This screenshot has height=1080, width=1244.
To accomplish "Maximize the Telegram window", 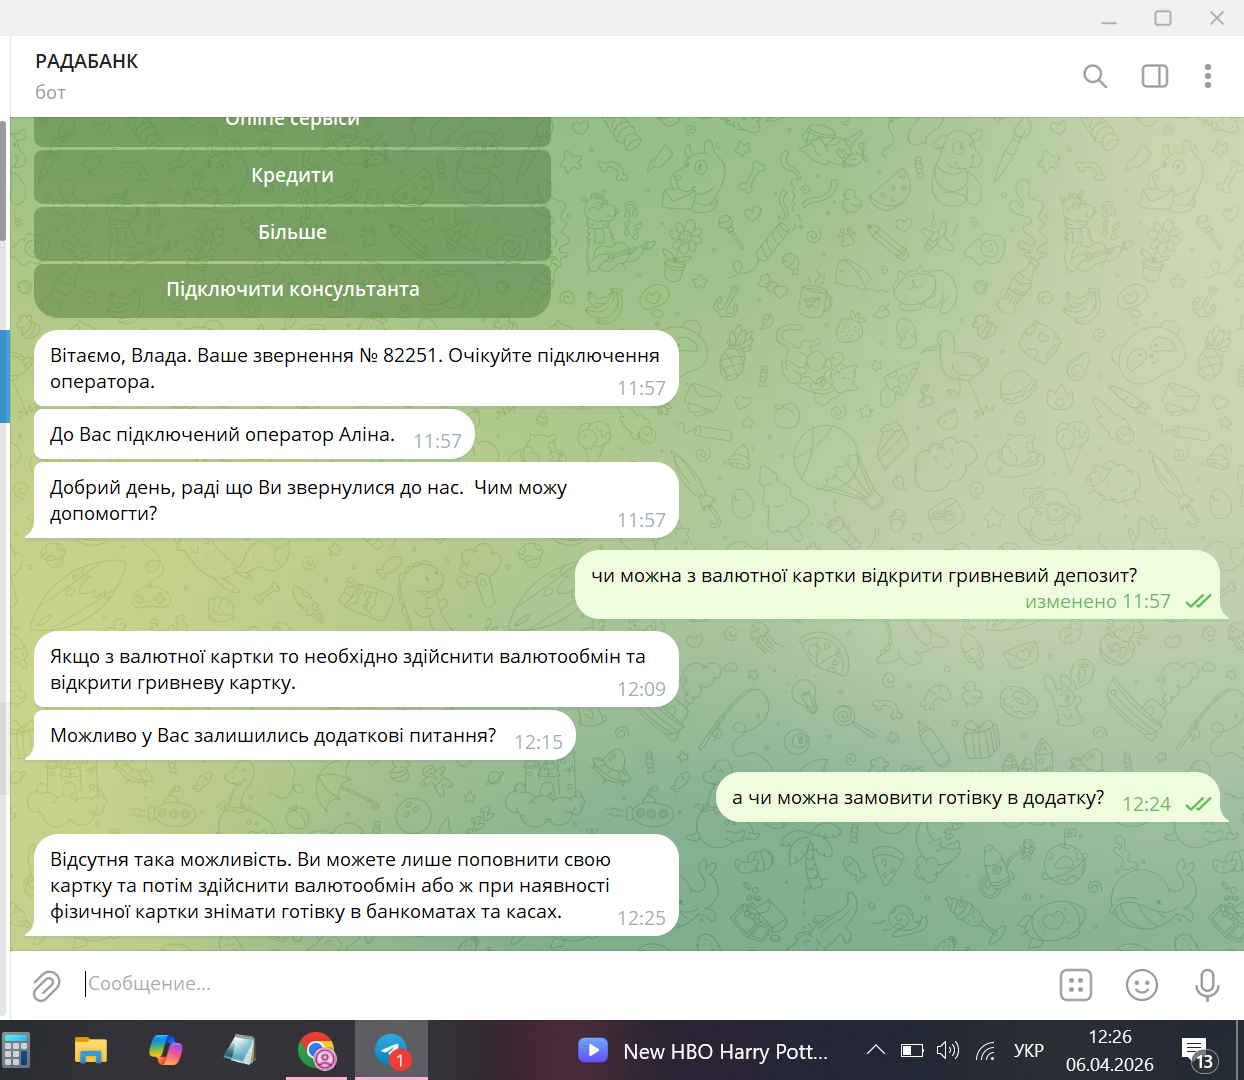I will (1163, 18).
